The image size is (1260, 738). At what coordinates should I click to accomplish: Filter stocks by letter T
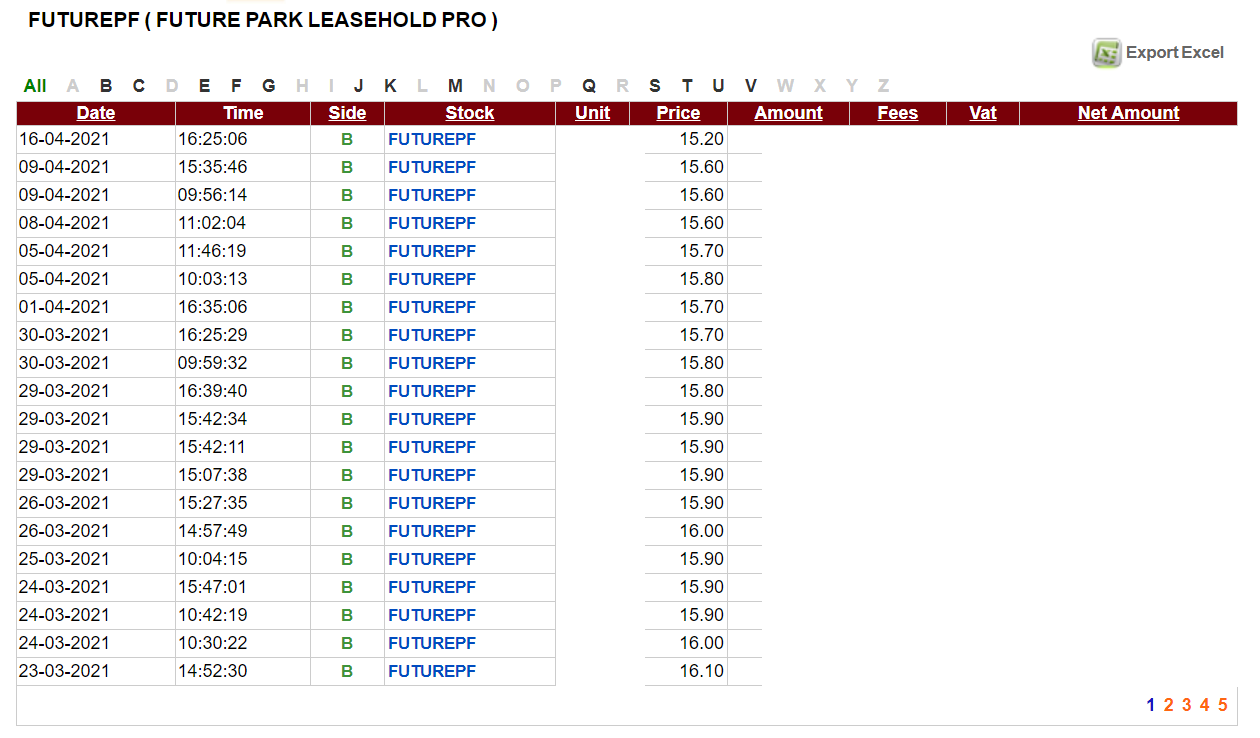[x=687, y=86]
